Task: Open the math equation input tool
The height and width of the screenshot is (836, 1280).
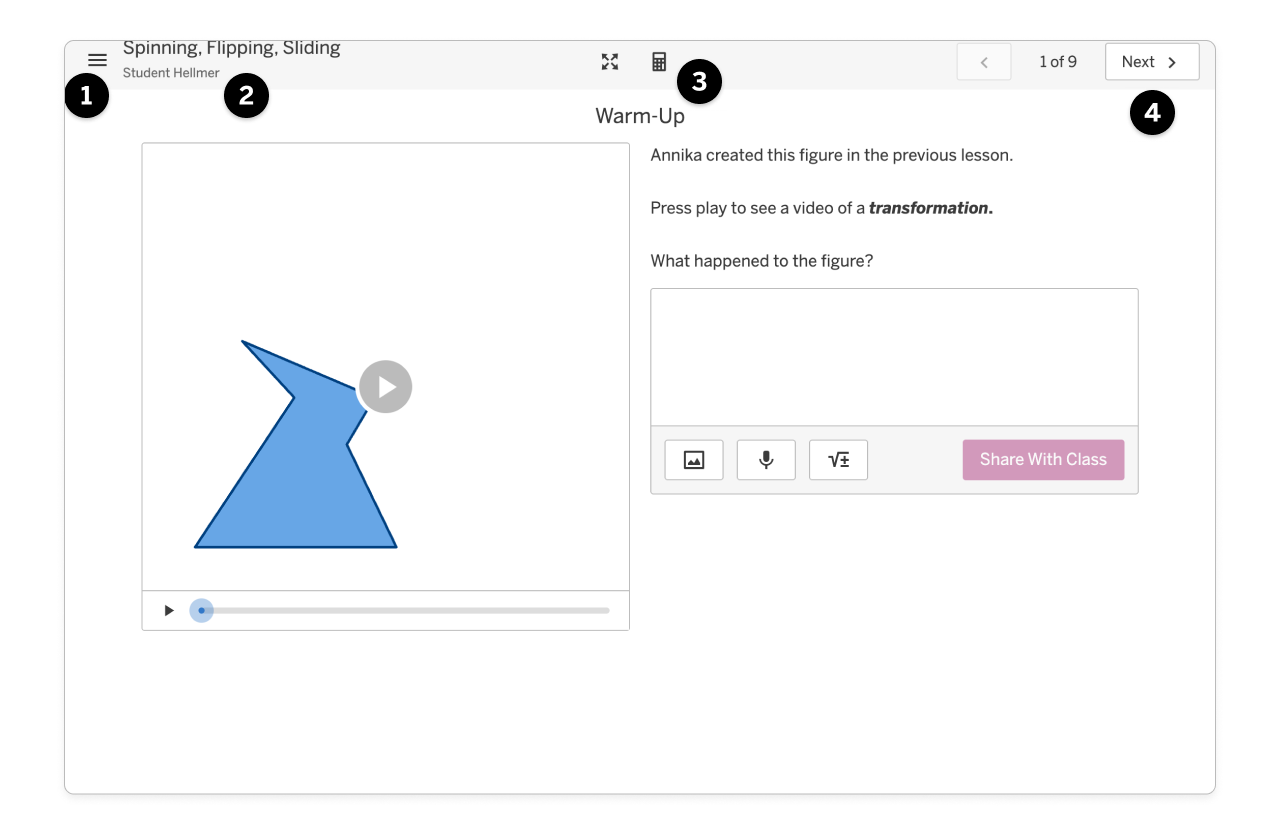Action: pyautogui.click(x=838, y=459)
